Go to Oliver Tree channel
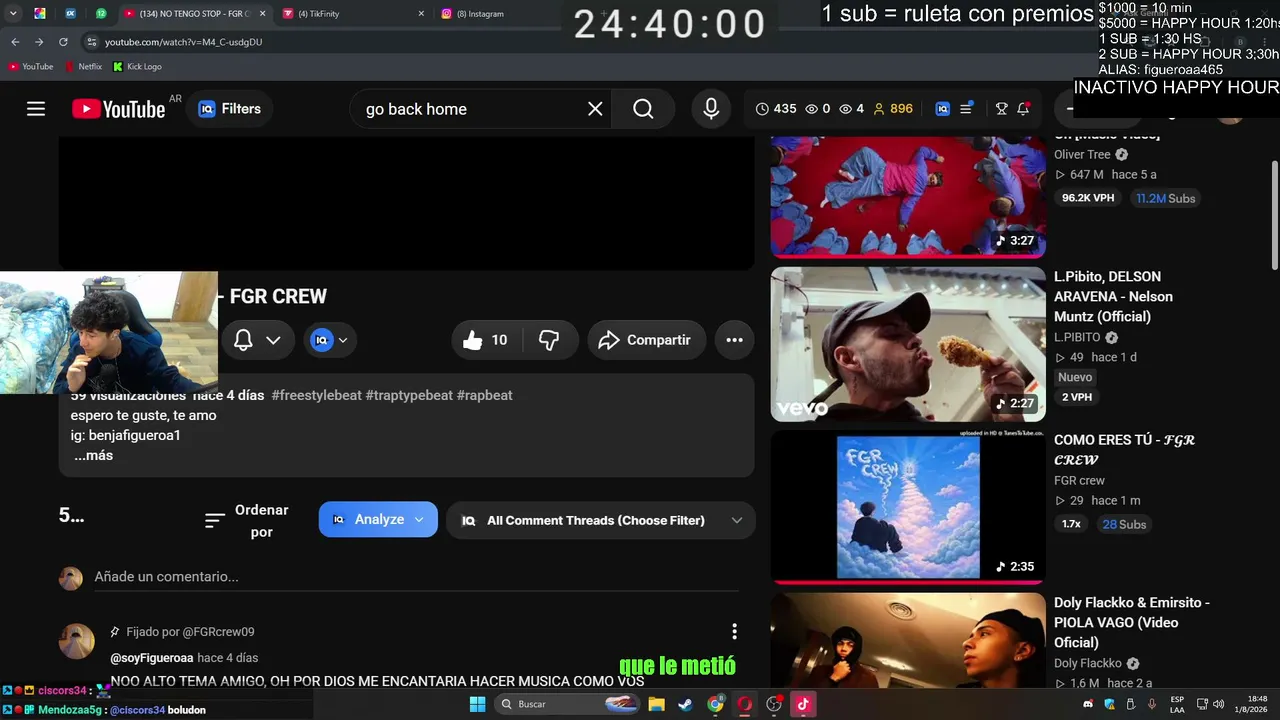Viewport: 1280px width, 720px height. 1083,155
